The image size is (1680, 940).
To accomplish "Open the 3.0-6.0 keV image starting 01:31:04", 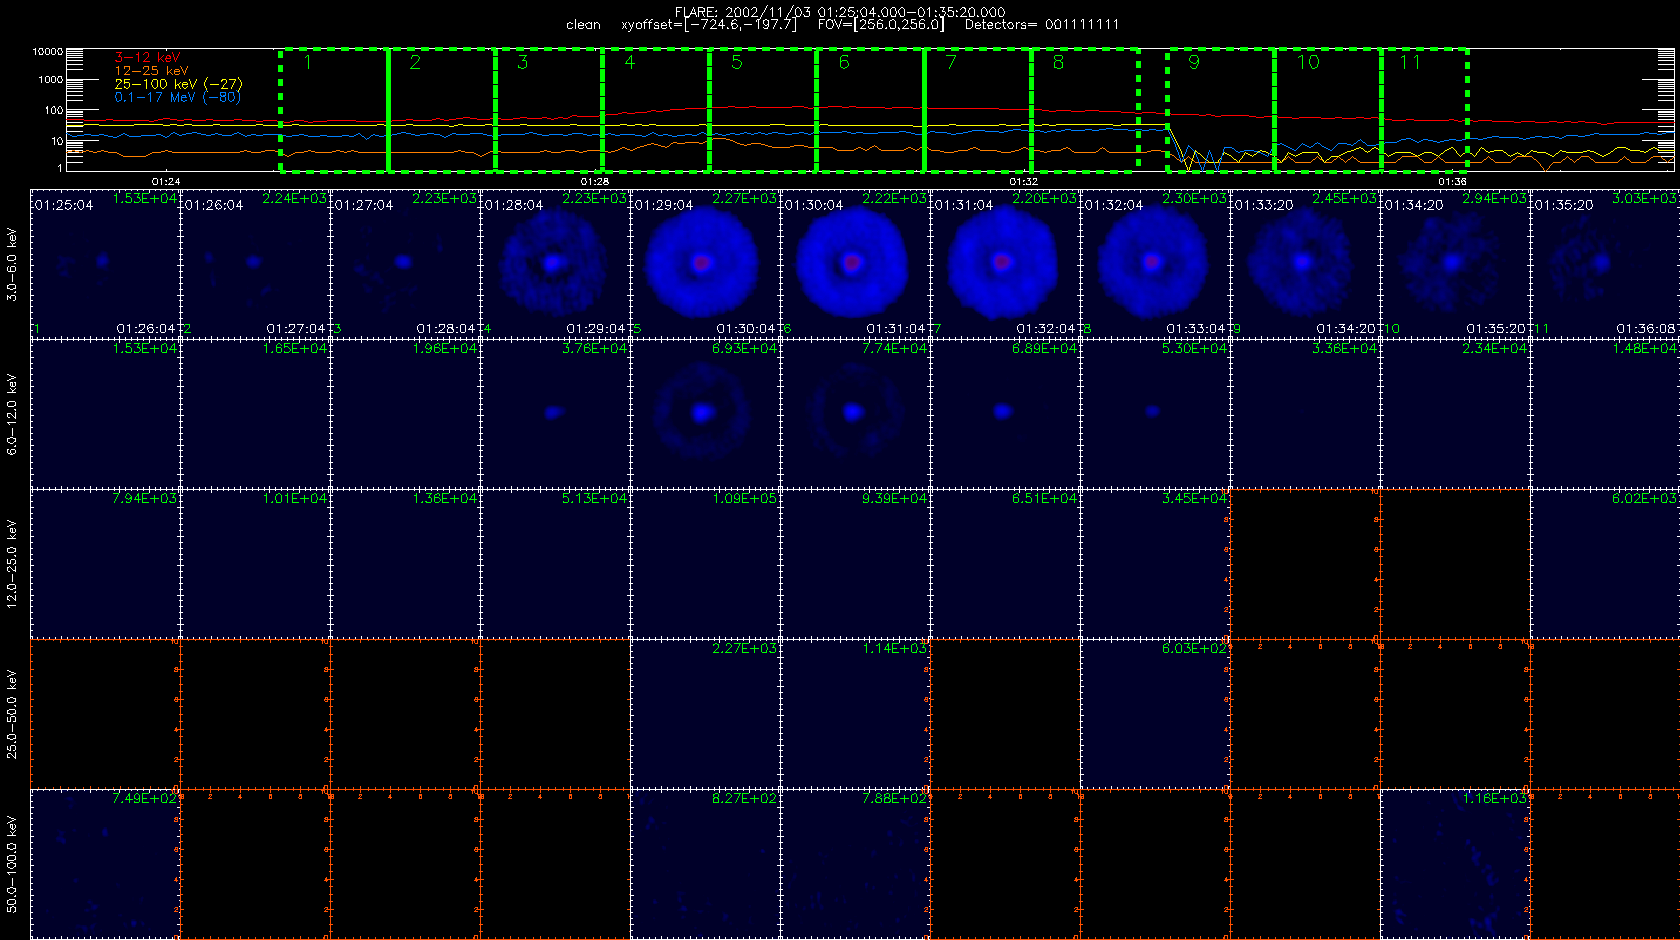I will pos(1005,263).
